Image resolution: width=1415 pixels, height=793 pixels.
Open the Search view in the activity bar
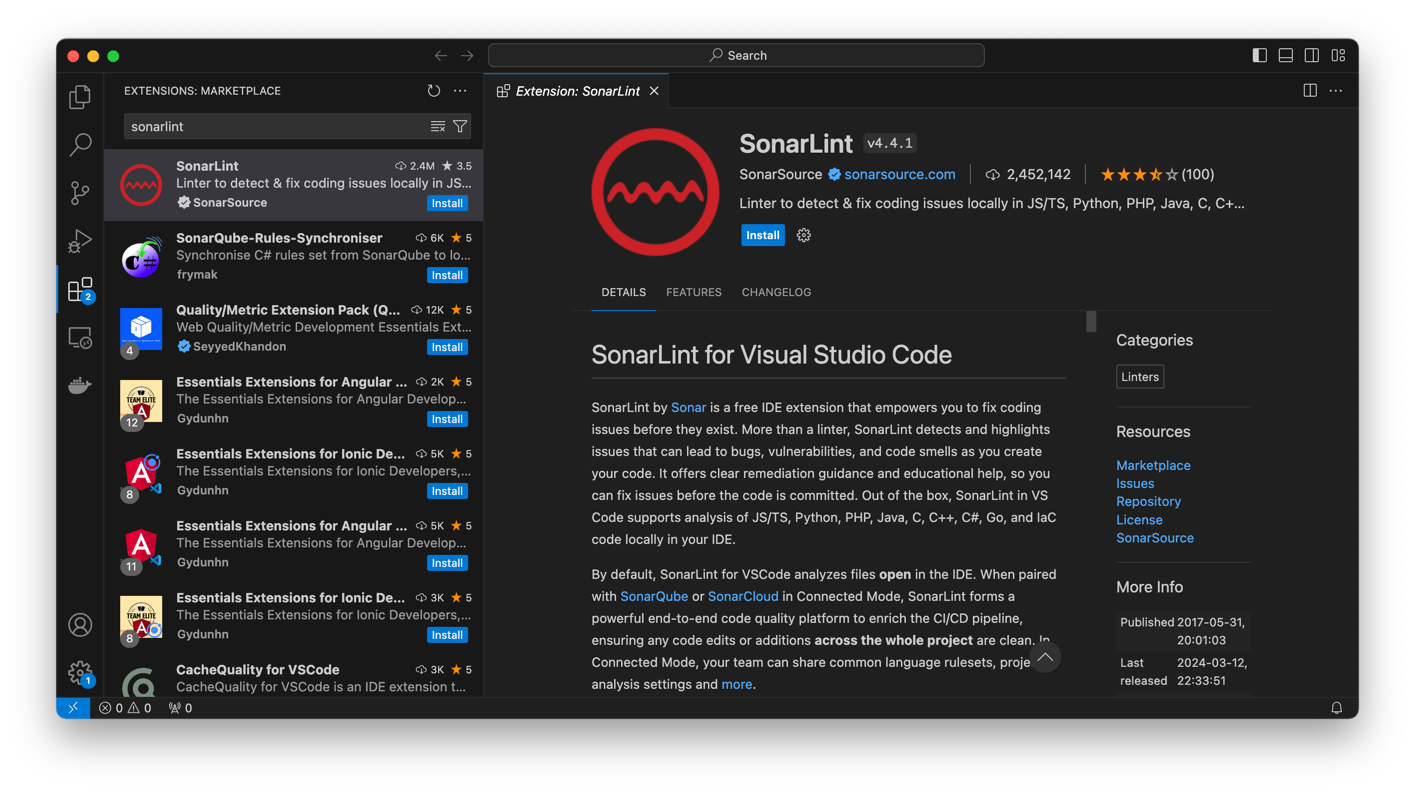80,144
